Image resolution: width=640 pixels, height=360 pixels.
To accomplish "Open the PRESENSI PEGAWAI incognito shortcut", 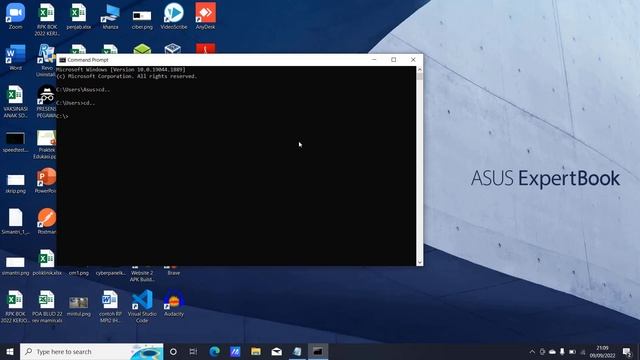I will pyautogui.click(x=46, y=101).
